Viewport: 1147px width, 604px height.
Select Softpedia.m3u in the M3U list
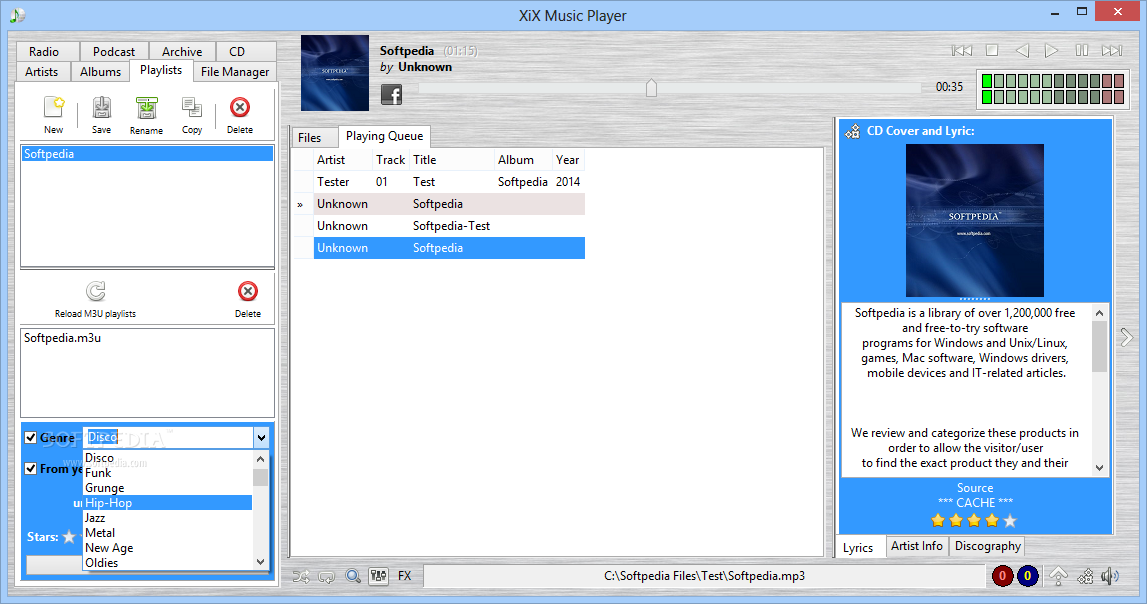coord(62,338)
